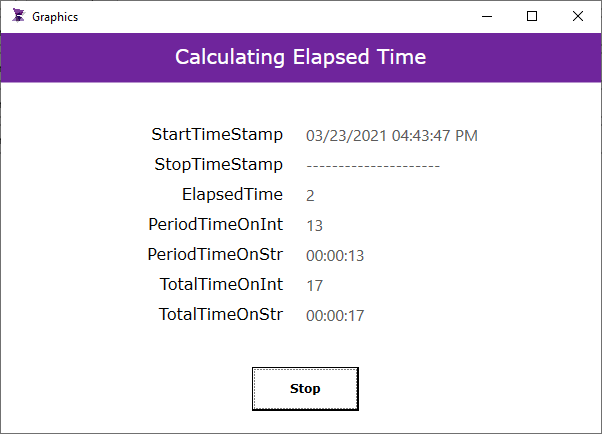Click the StopTimeStamp label
The image size is (602, 434).
(x=218, y=165)
